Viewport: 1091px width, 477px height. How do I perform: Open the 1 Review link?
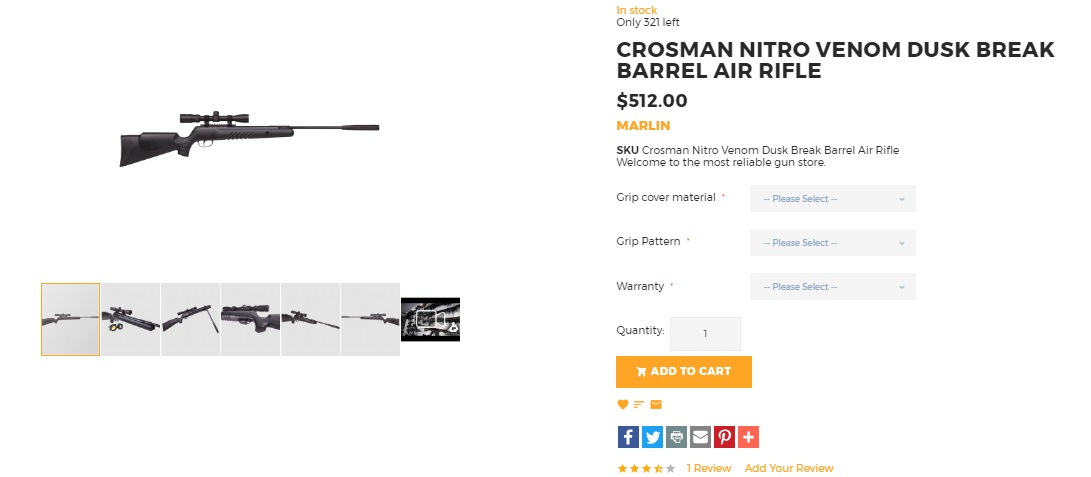point(708,468)
